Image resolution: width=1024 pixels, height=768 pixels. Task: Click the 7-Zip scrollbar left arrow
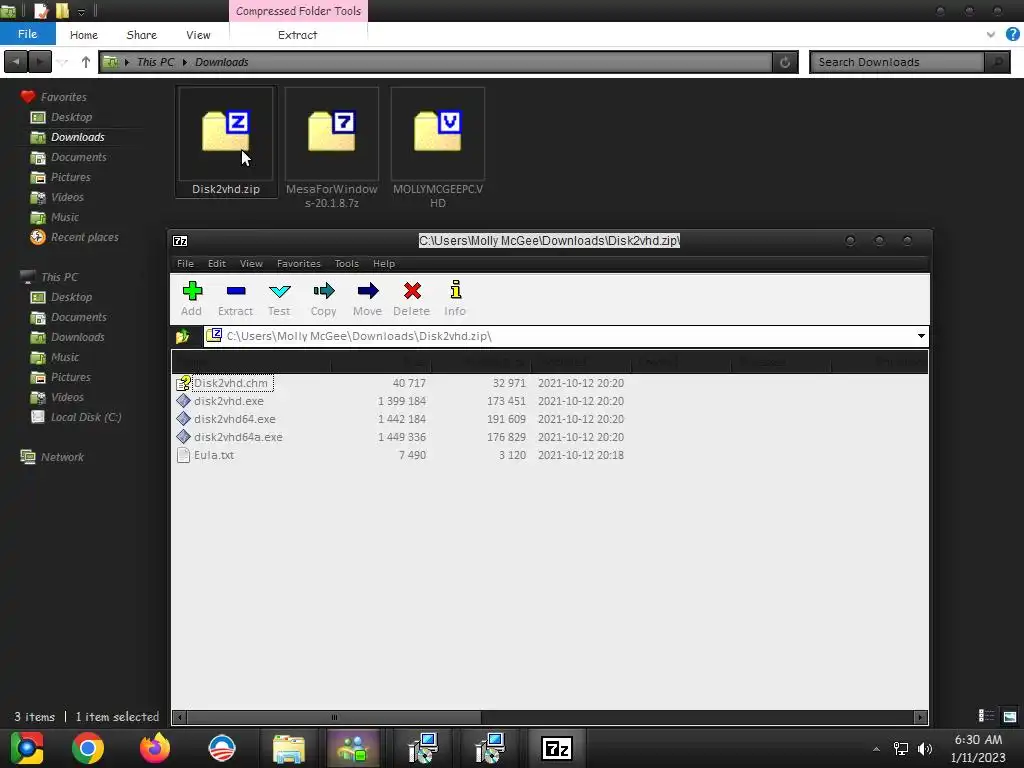(x=180, y=718)
